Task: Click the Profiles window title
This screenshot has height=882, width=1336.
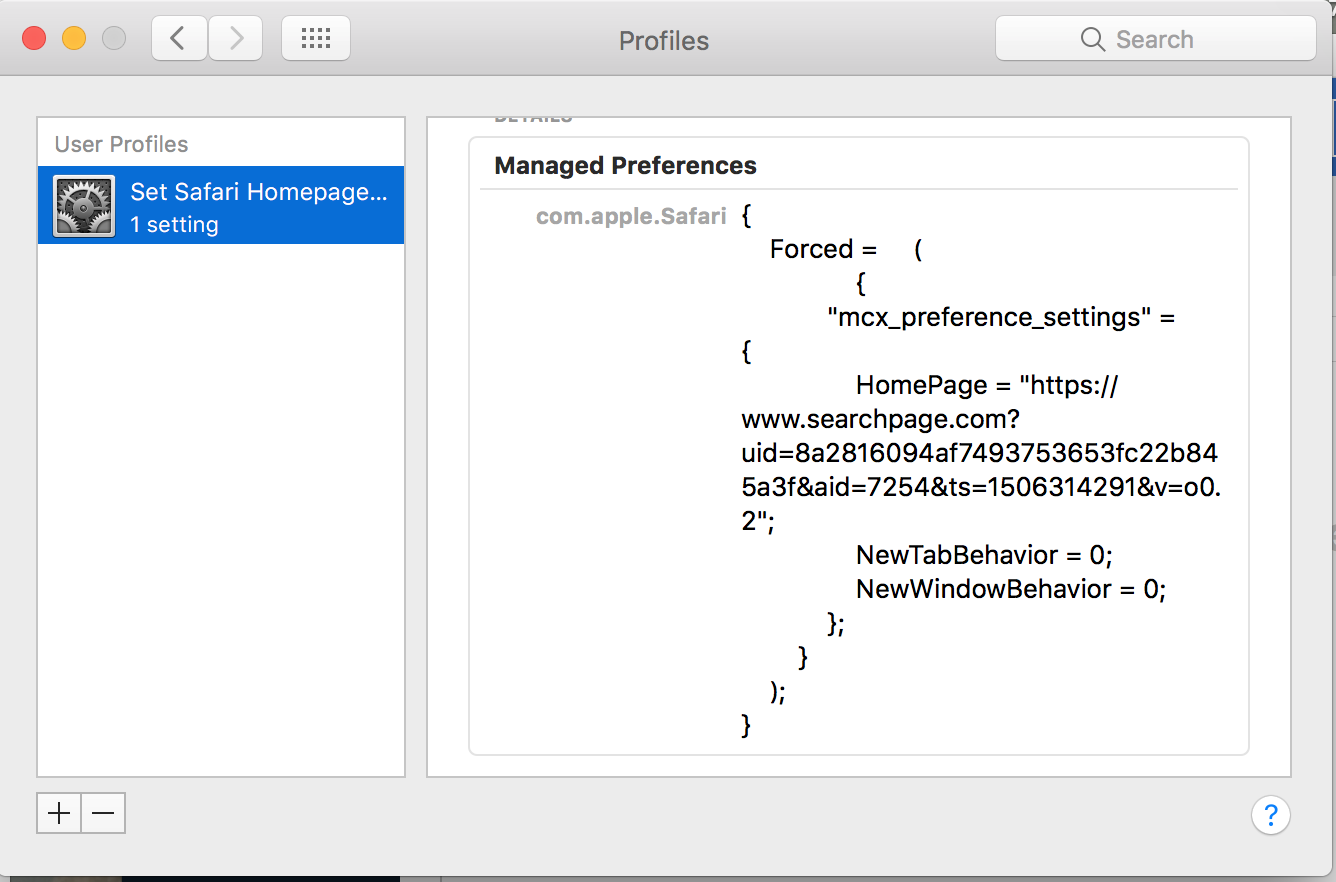Action: 664,41
